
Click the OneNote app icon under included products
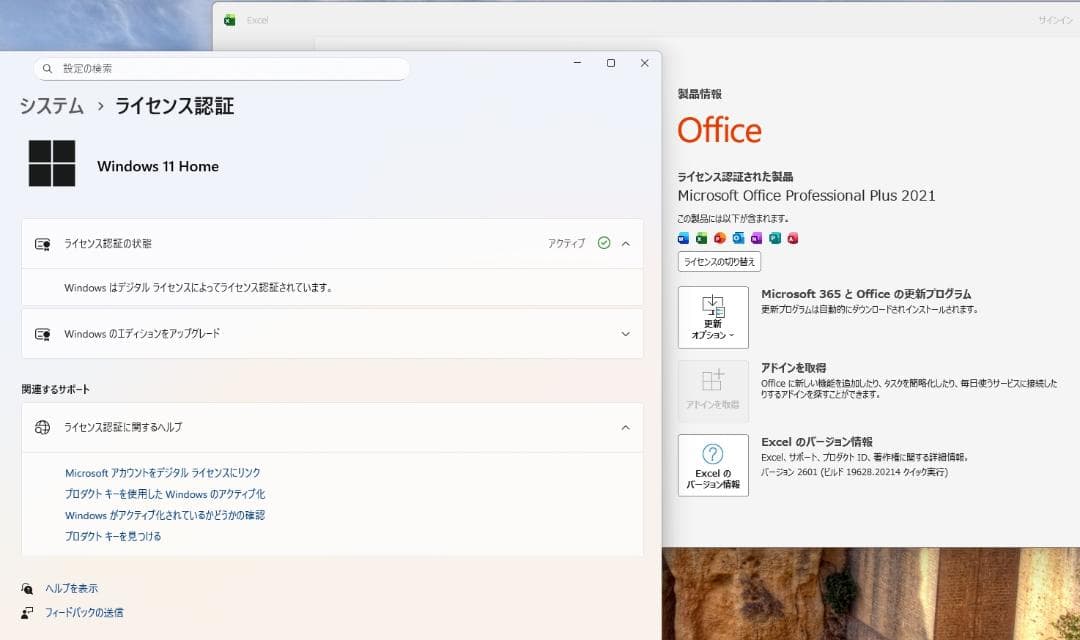(x=756, y=238)
